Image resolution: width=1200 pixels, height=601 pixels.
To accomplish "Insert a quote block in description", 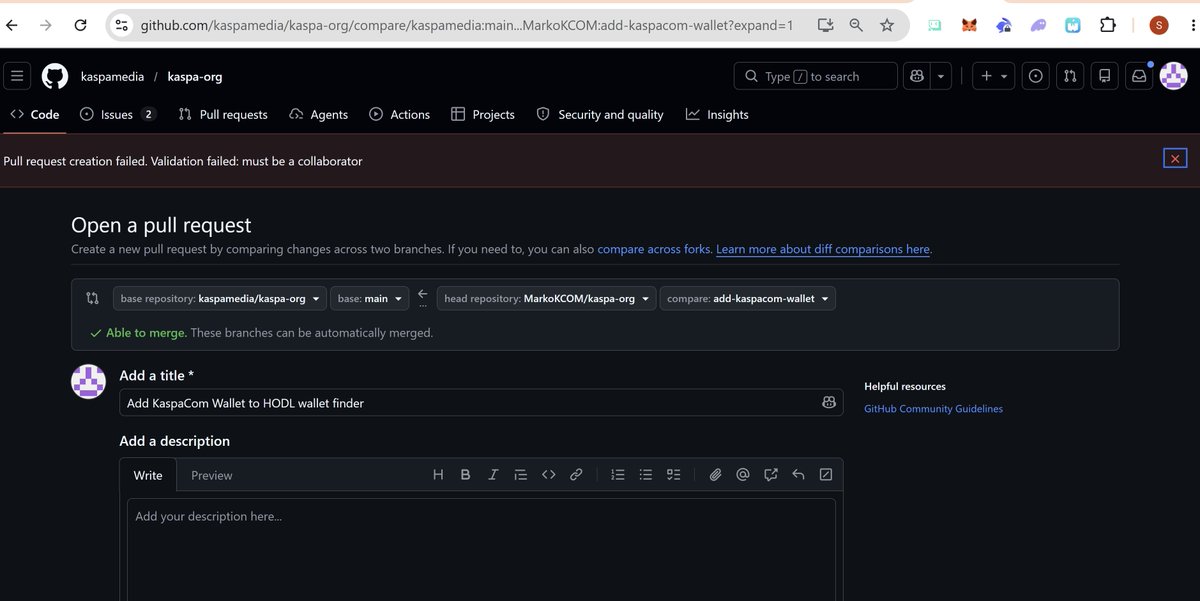I will pyautogui.click(x=520, y=475).
